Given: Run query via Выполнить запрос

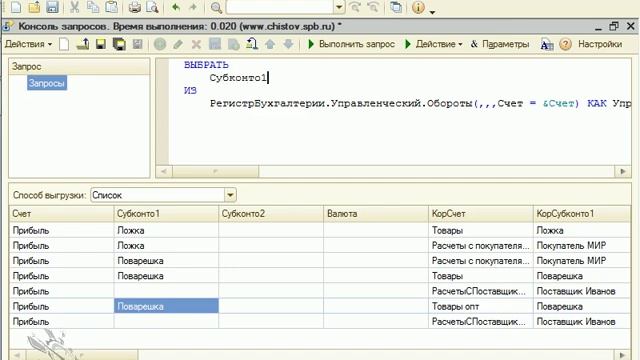Looking at the screenshot, I should click(x=351, y=44).
